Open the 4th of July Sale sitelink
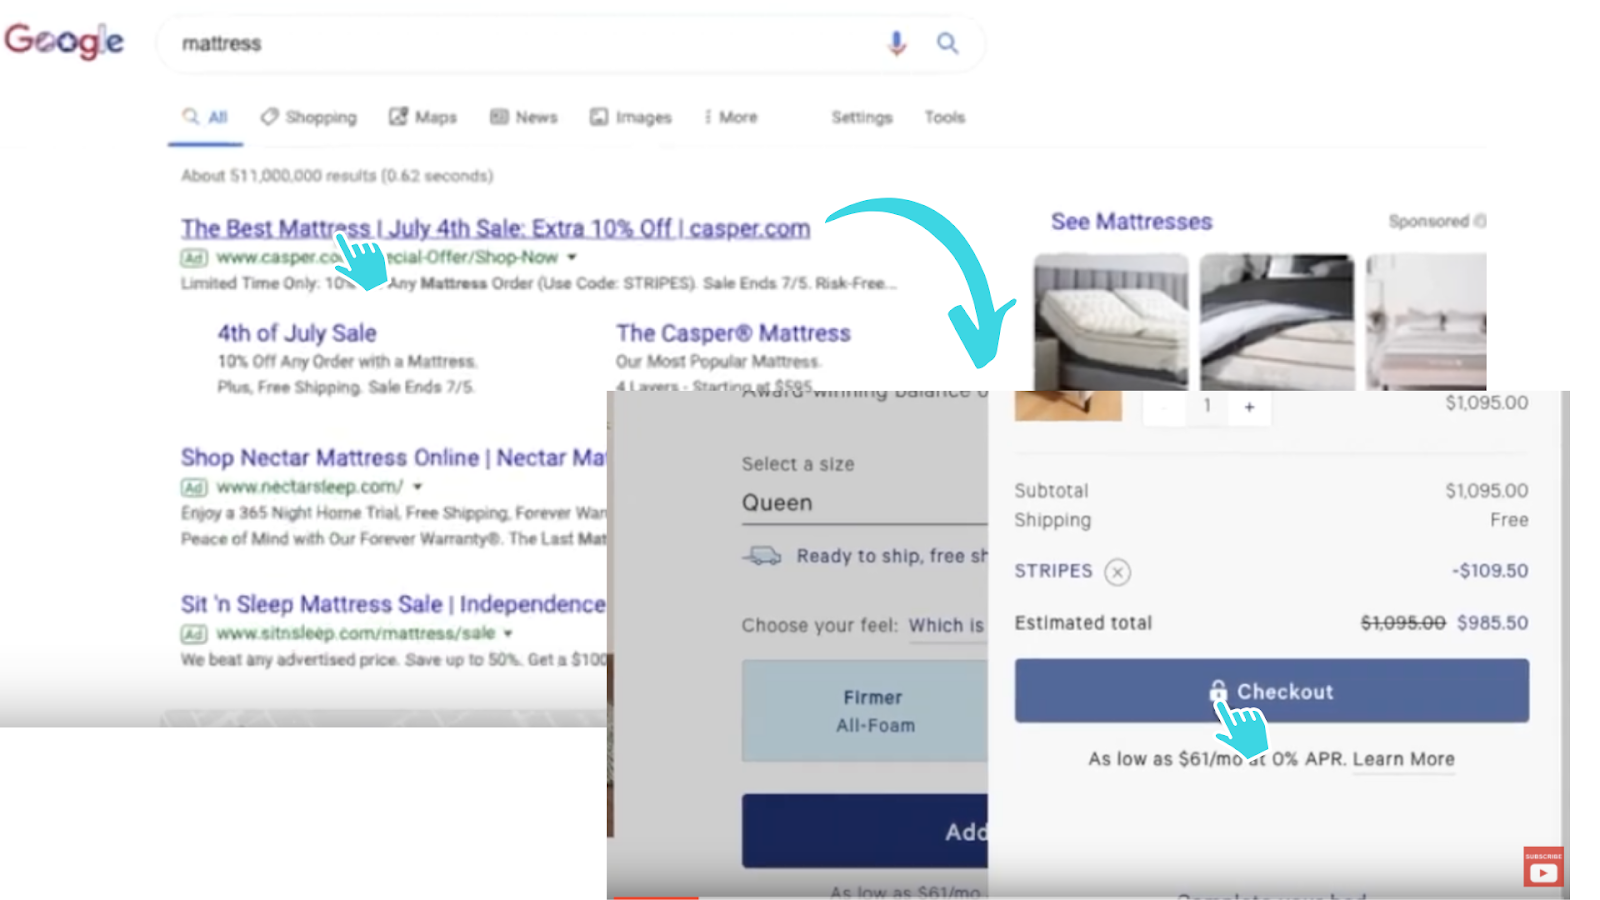The image size is (1600, 900). [297, 333]
